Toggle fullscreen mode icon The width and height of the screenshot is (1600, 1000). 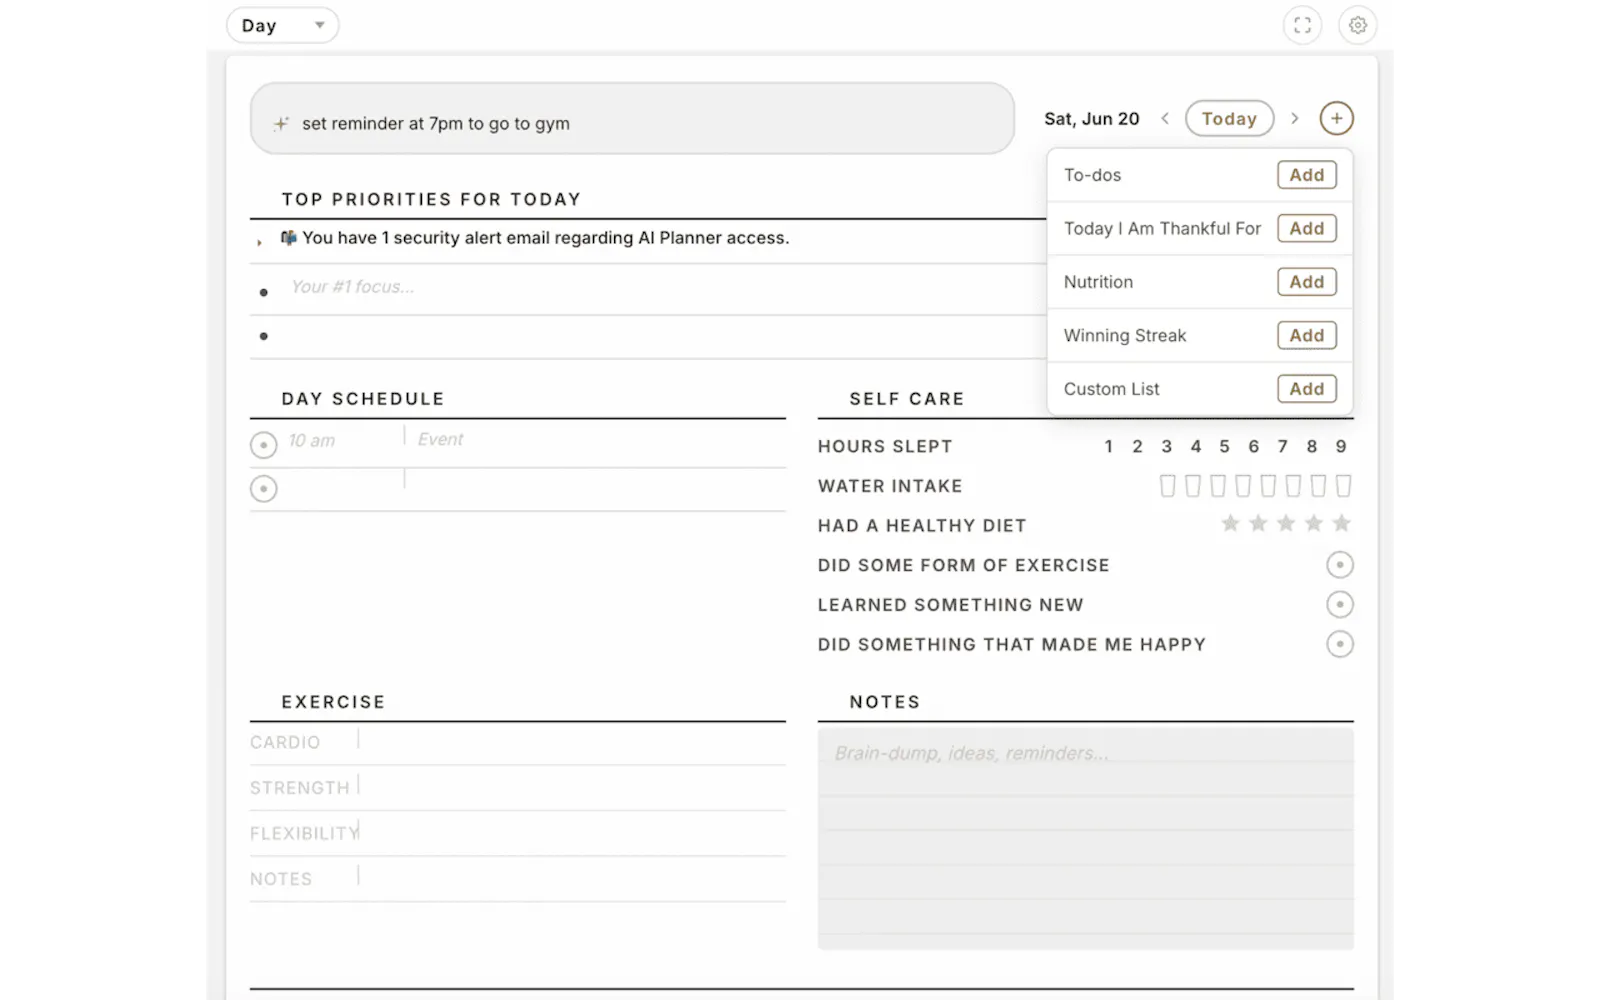click(x=1302, y=25)
